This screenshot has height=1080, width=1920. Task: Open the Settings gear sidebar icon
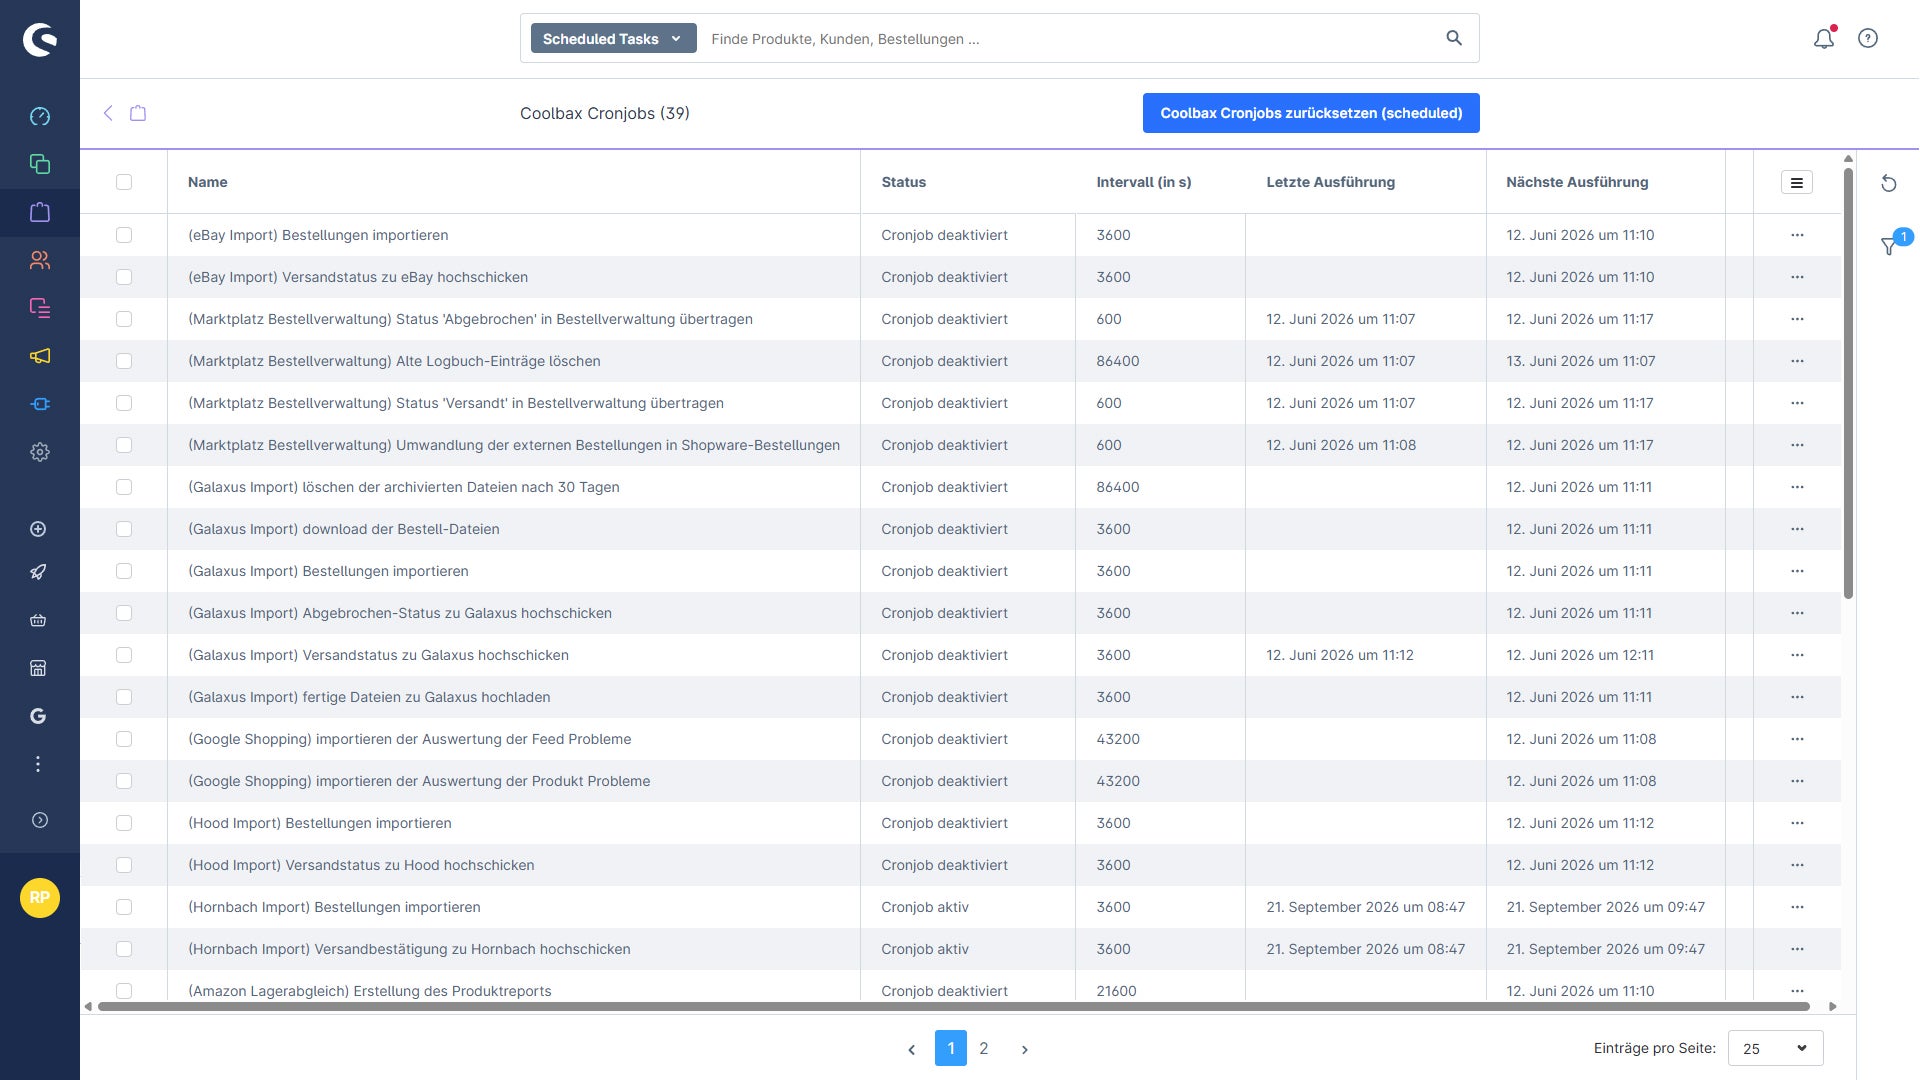(x=40, y=452)
